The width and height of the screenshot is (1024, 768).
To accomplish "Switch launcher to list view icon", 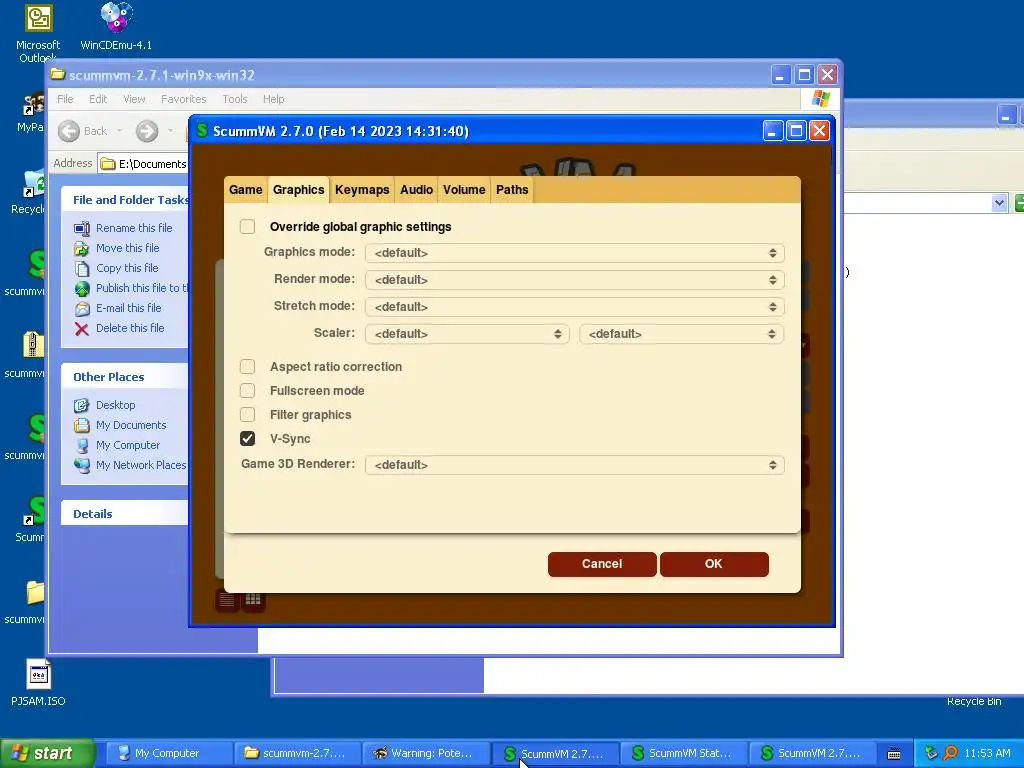I will (227, 600).
